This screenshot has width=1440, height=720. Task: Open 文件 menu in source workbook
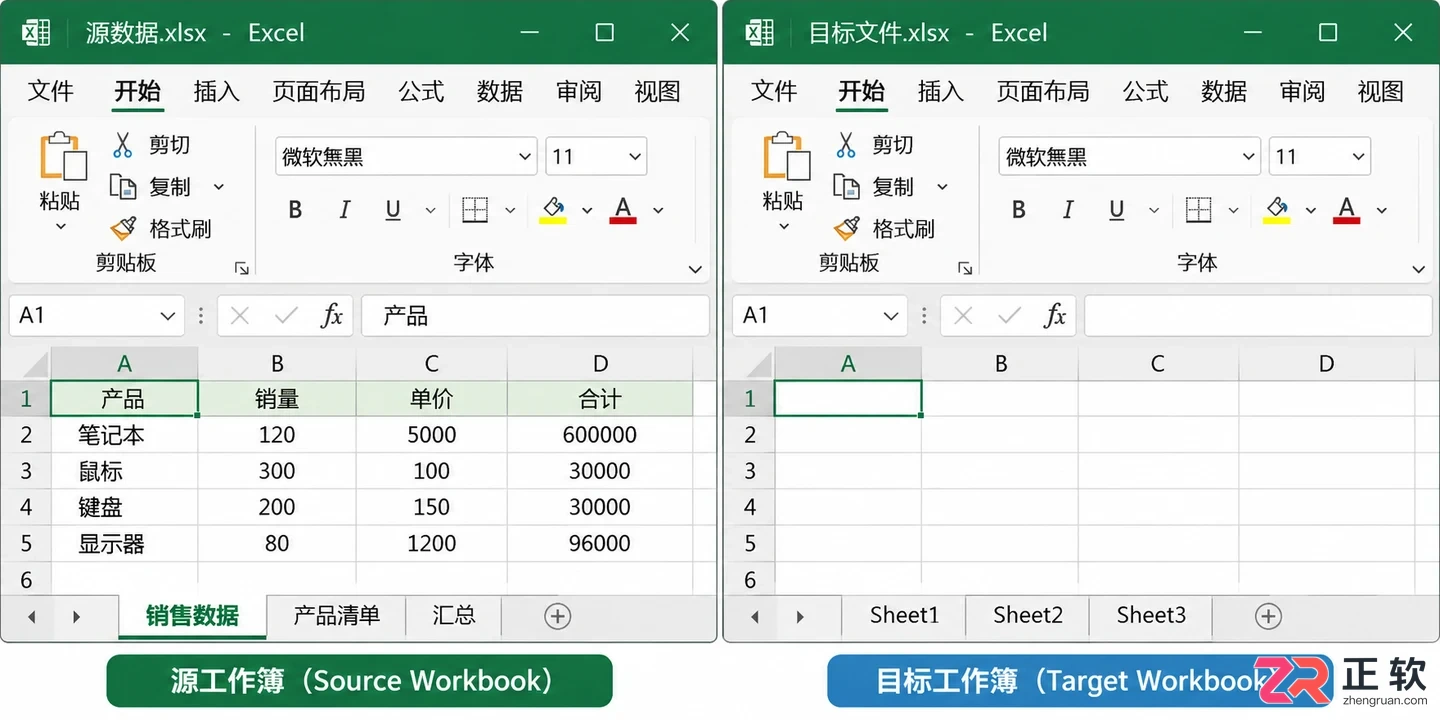pos(51,91)
